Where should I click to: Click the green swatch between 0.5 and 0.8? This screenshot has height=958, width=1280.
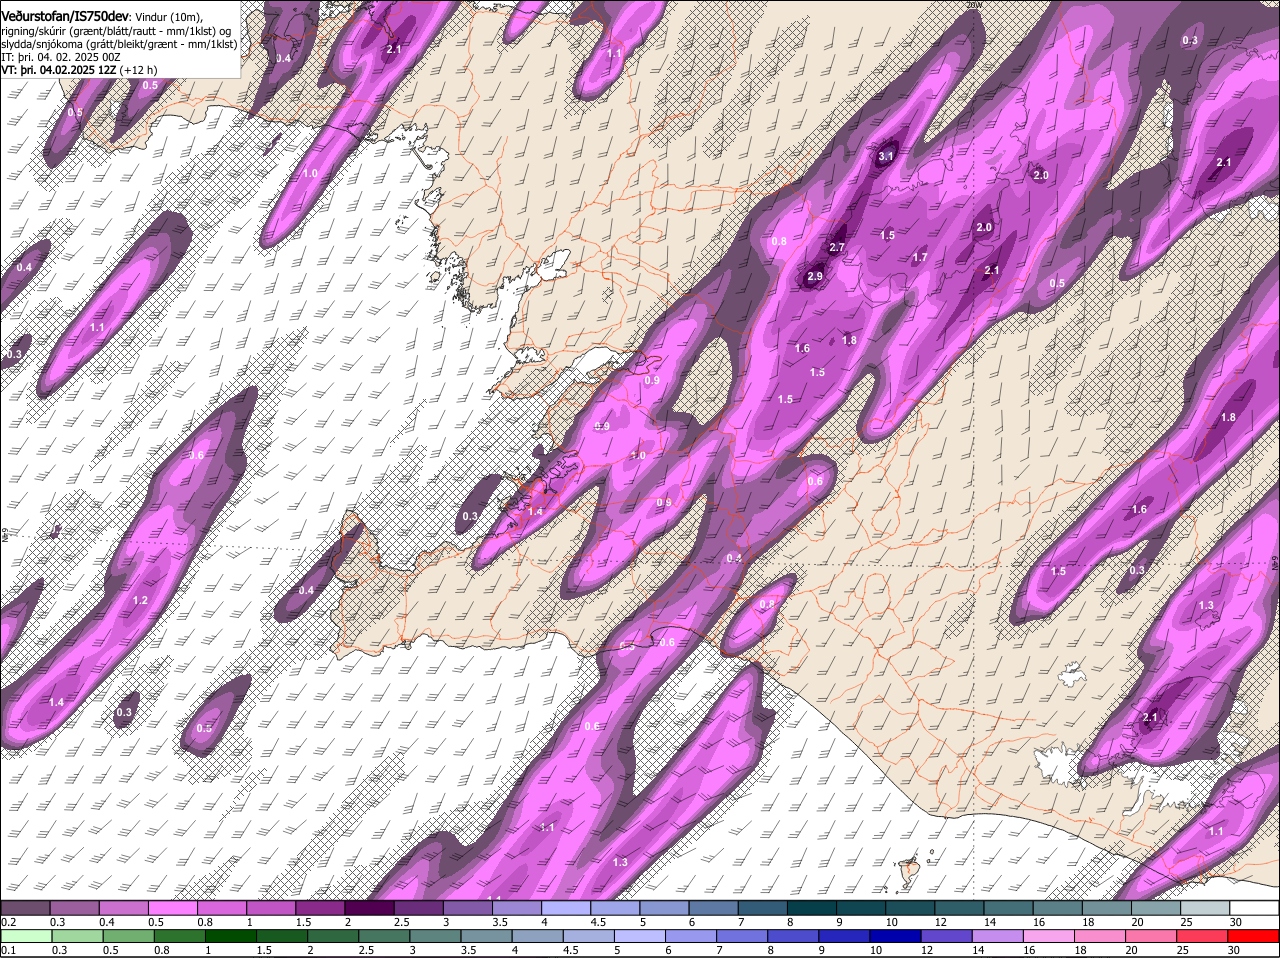point(129,935)
